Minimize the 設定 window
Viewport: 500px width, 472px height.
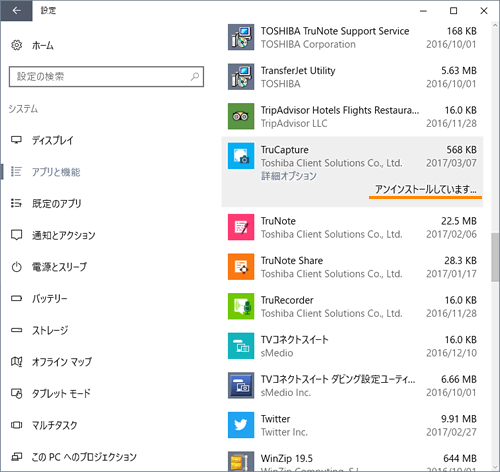click(423, 11)
